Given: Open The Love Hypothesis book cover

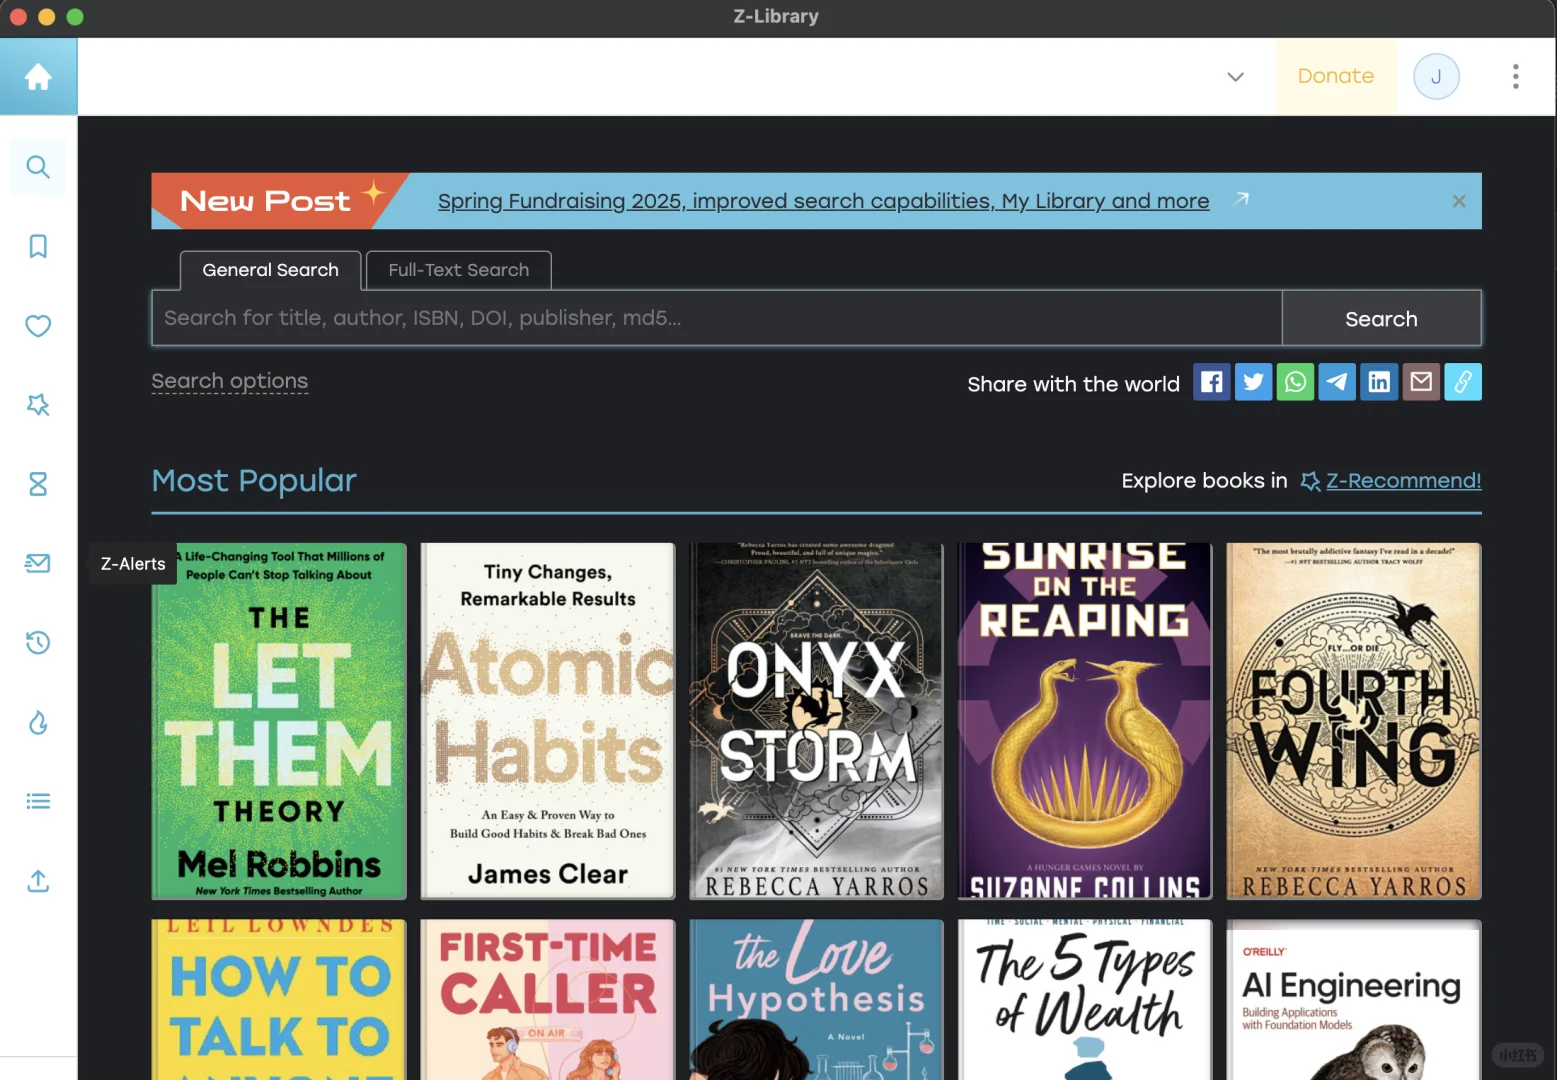Looking at the screenshot, I should tap(816, 1000).
